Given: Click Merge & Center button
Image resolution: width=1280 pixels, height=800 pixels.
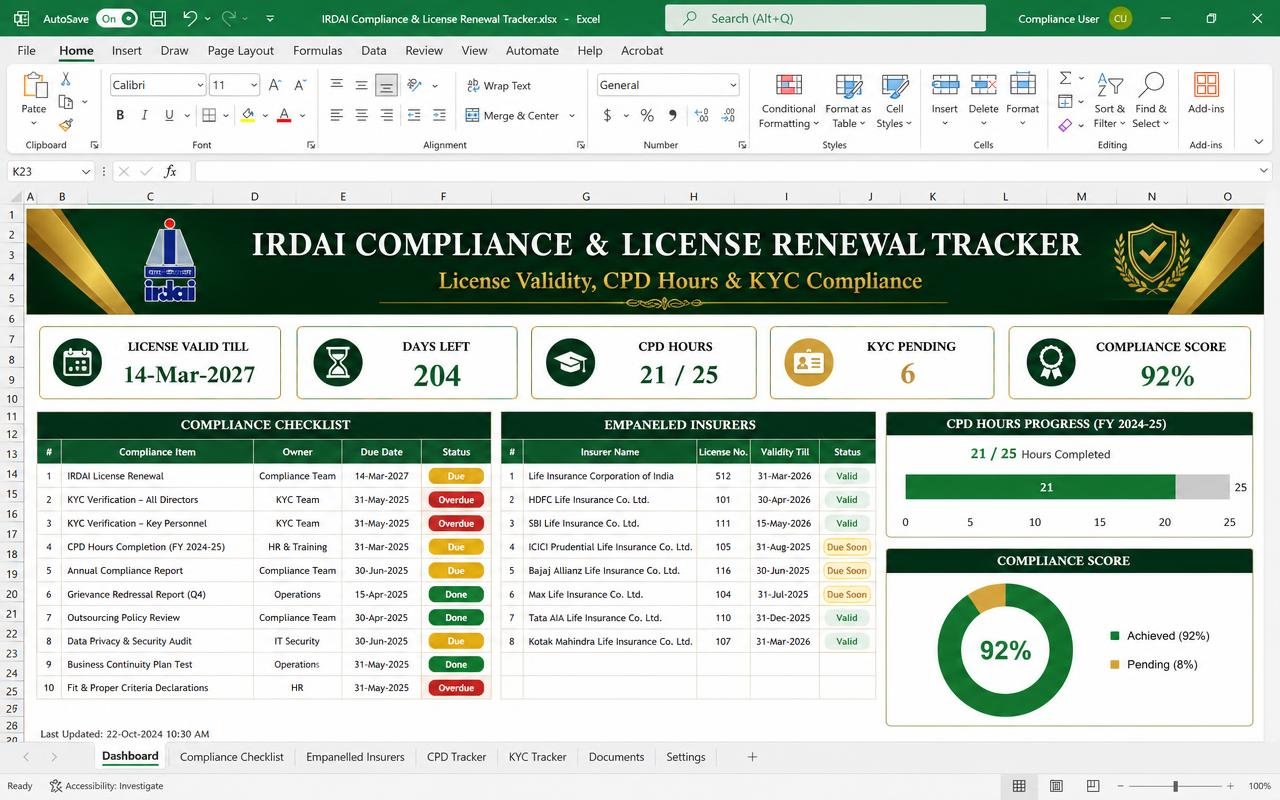Looking at the screenshot, I should pos(512,115).
